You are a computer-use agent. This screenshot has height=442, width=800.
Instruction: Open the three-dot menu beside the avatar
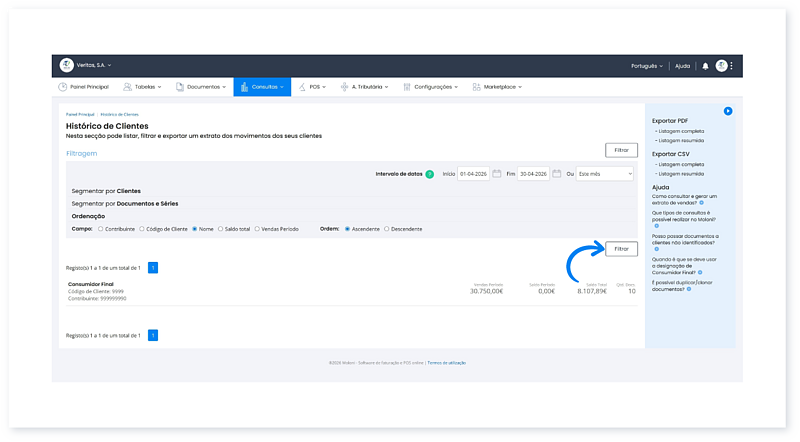(x=731, y=65)
